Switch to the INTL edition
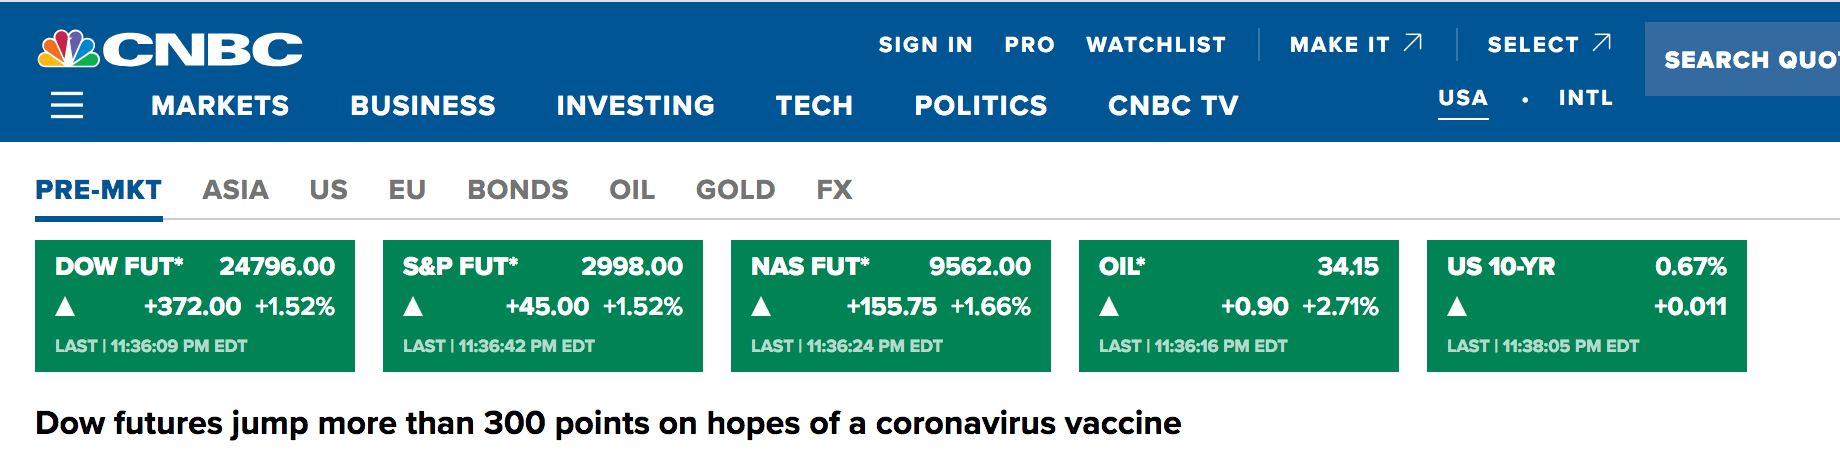 (1585, 98)
